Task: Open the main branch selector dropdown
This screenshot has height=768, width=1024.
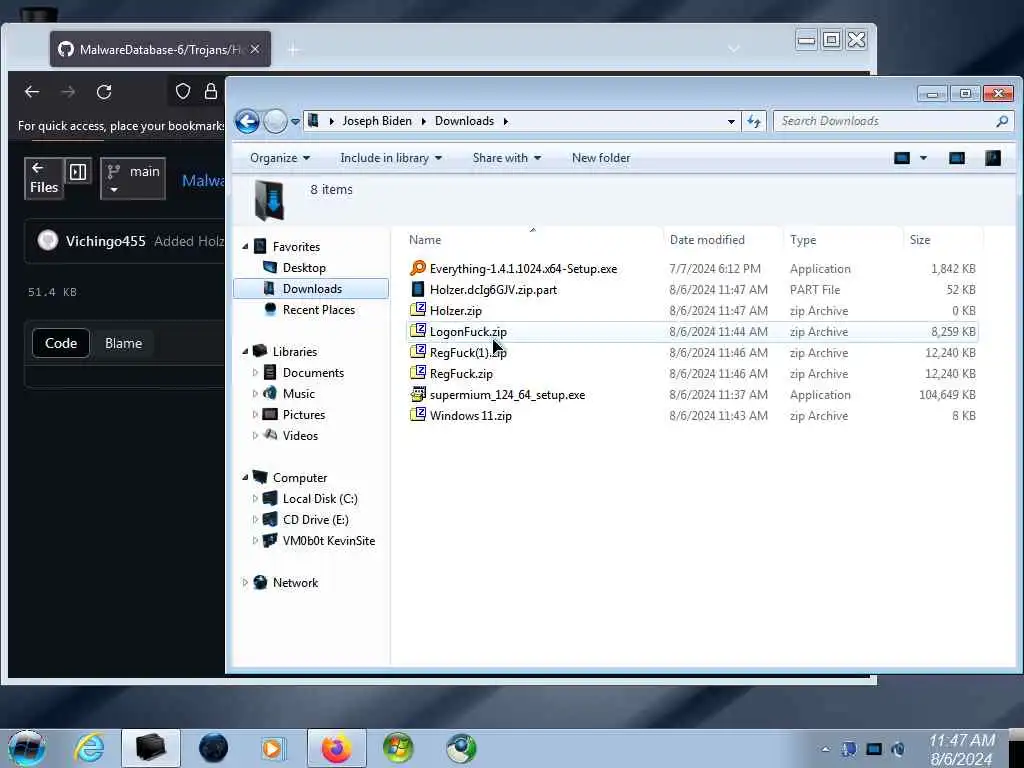Action: tap(133, 178)
